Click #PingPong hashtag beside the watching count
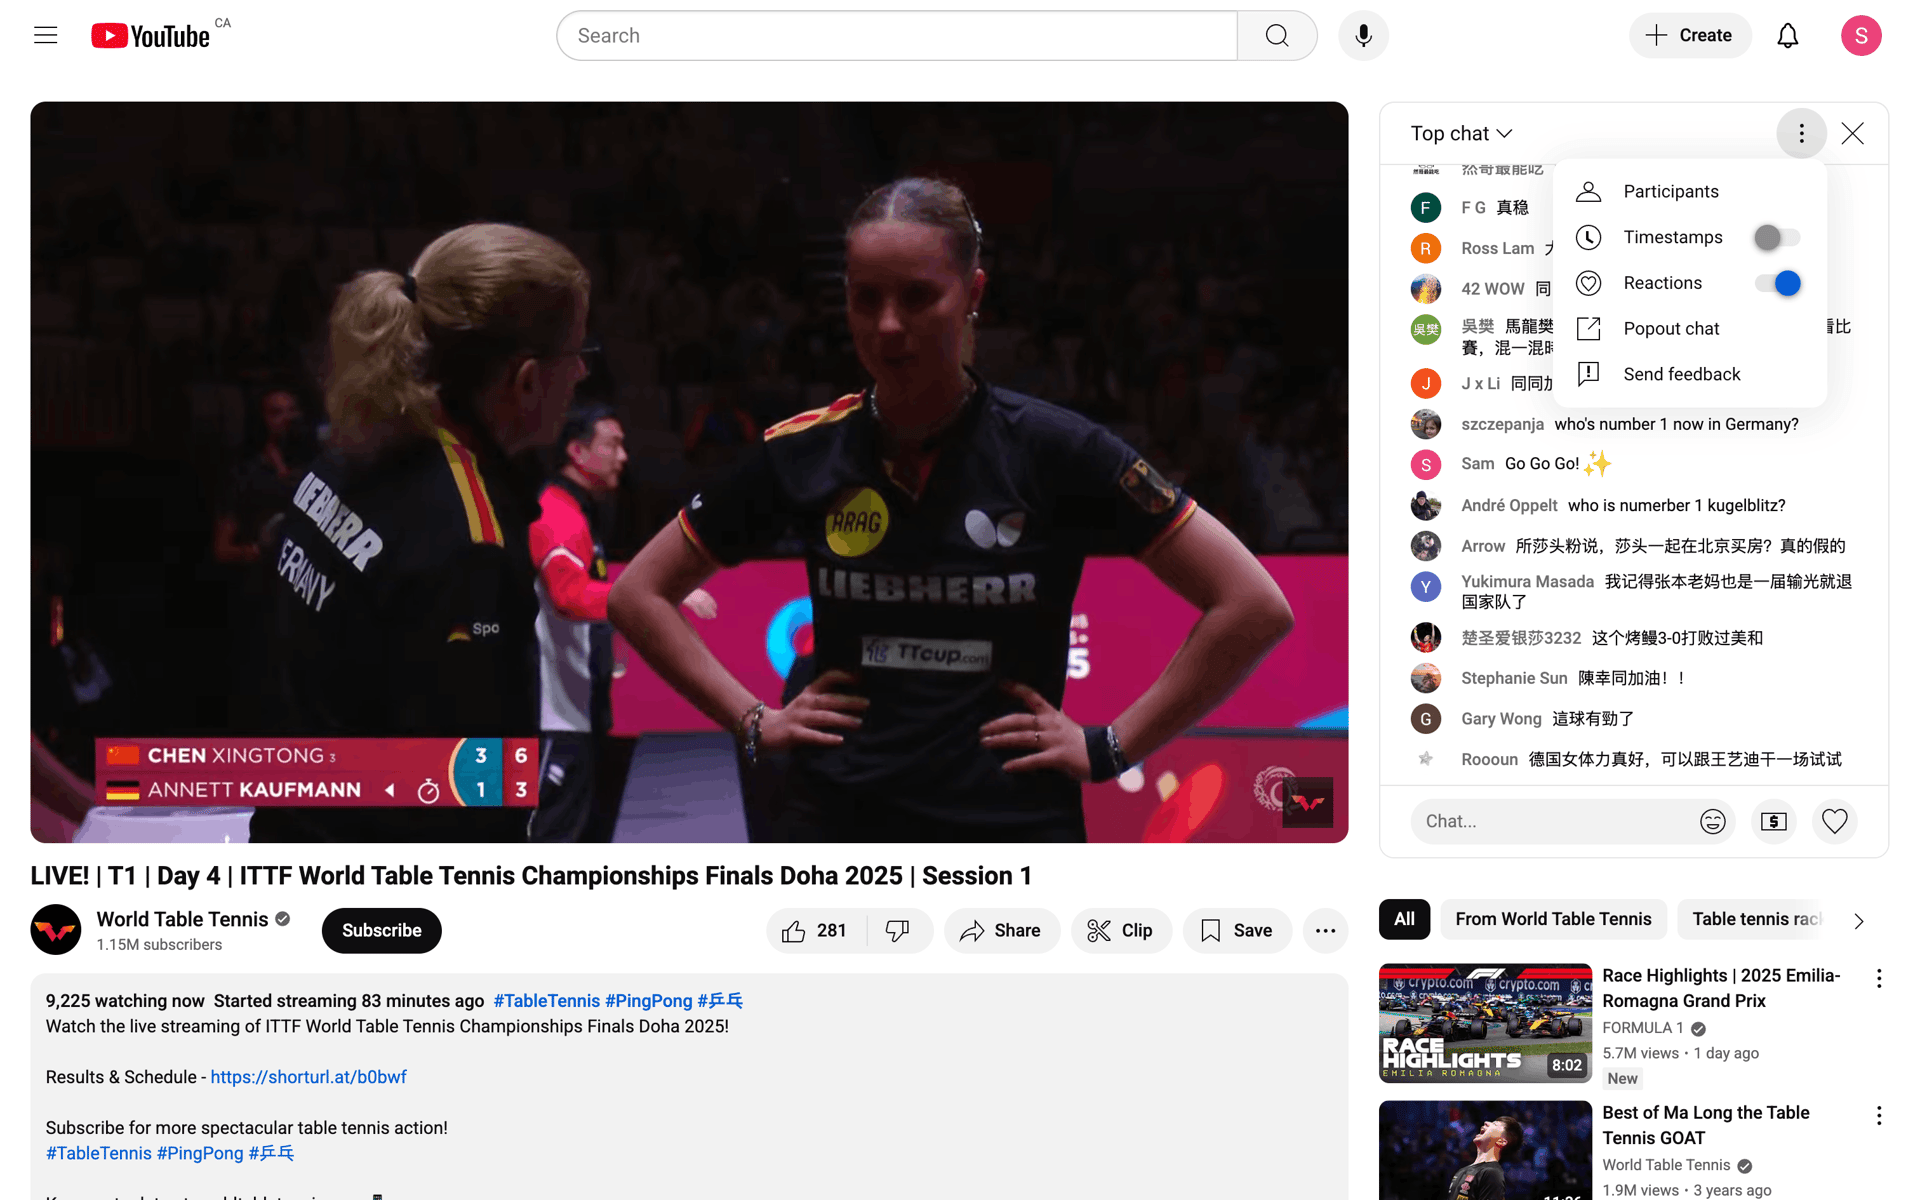Viewport: 1920px width, 1200px height. click(648, 1001)
